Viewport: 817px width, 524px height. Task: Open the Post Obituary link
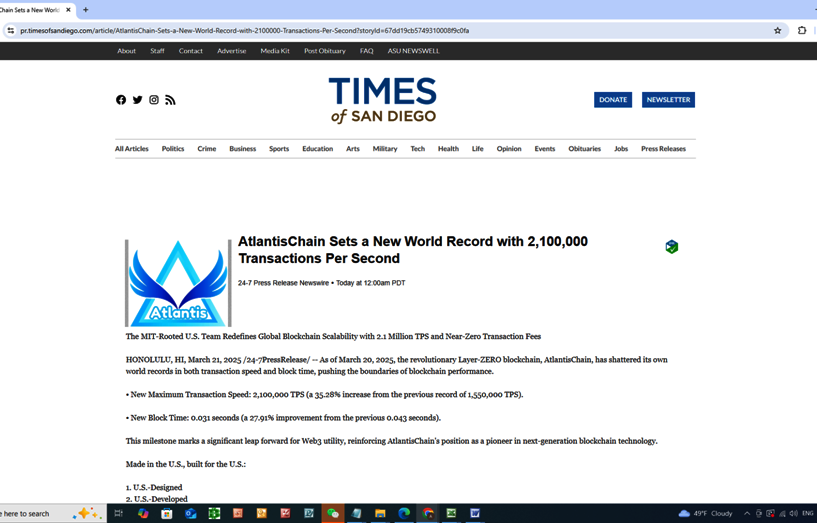324,51
